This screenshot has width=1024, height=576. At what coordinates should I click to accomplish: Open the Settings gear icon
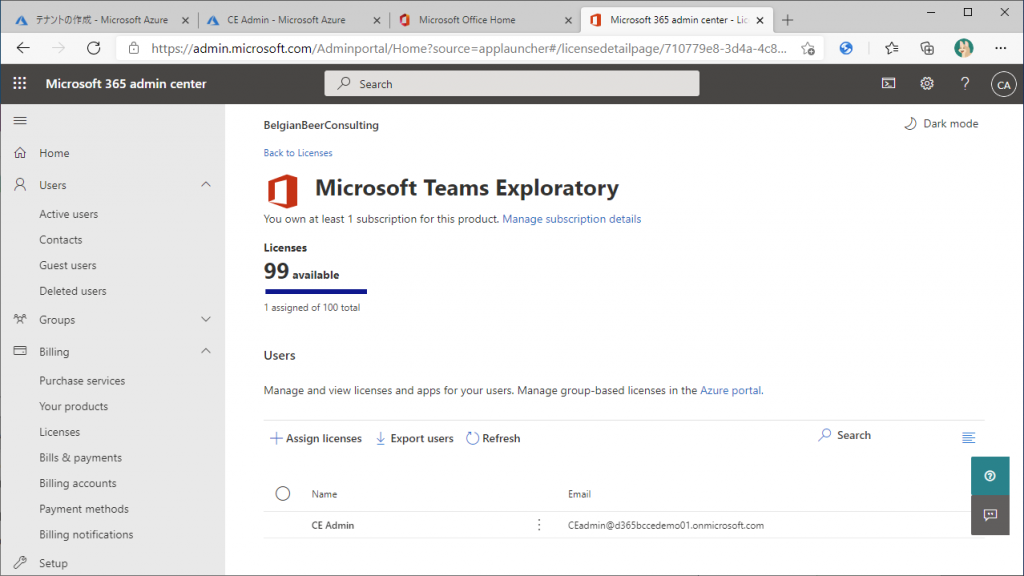[x=927, y=84]
